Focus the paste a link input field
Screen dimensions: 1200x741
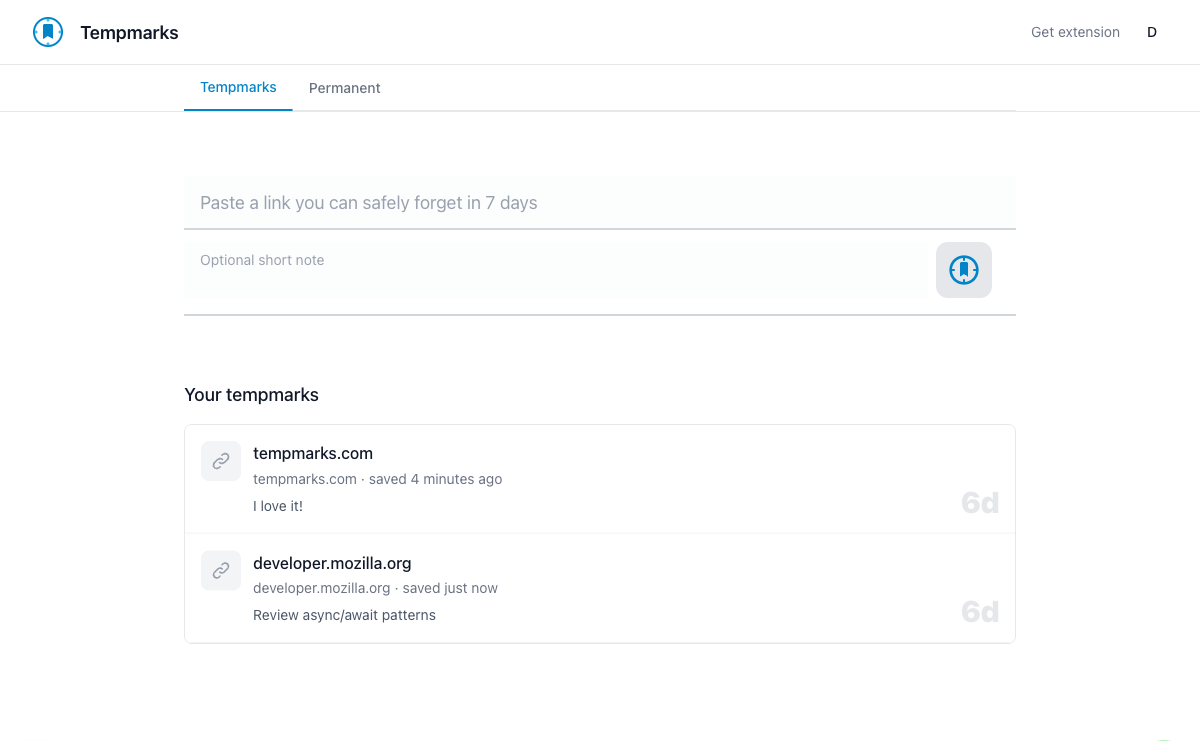pyautogui.click(x=599, y=203)
